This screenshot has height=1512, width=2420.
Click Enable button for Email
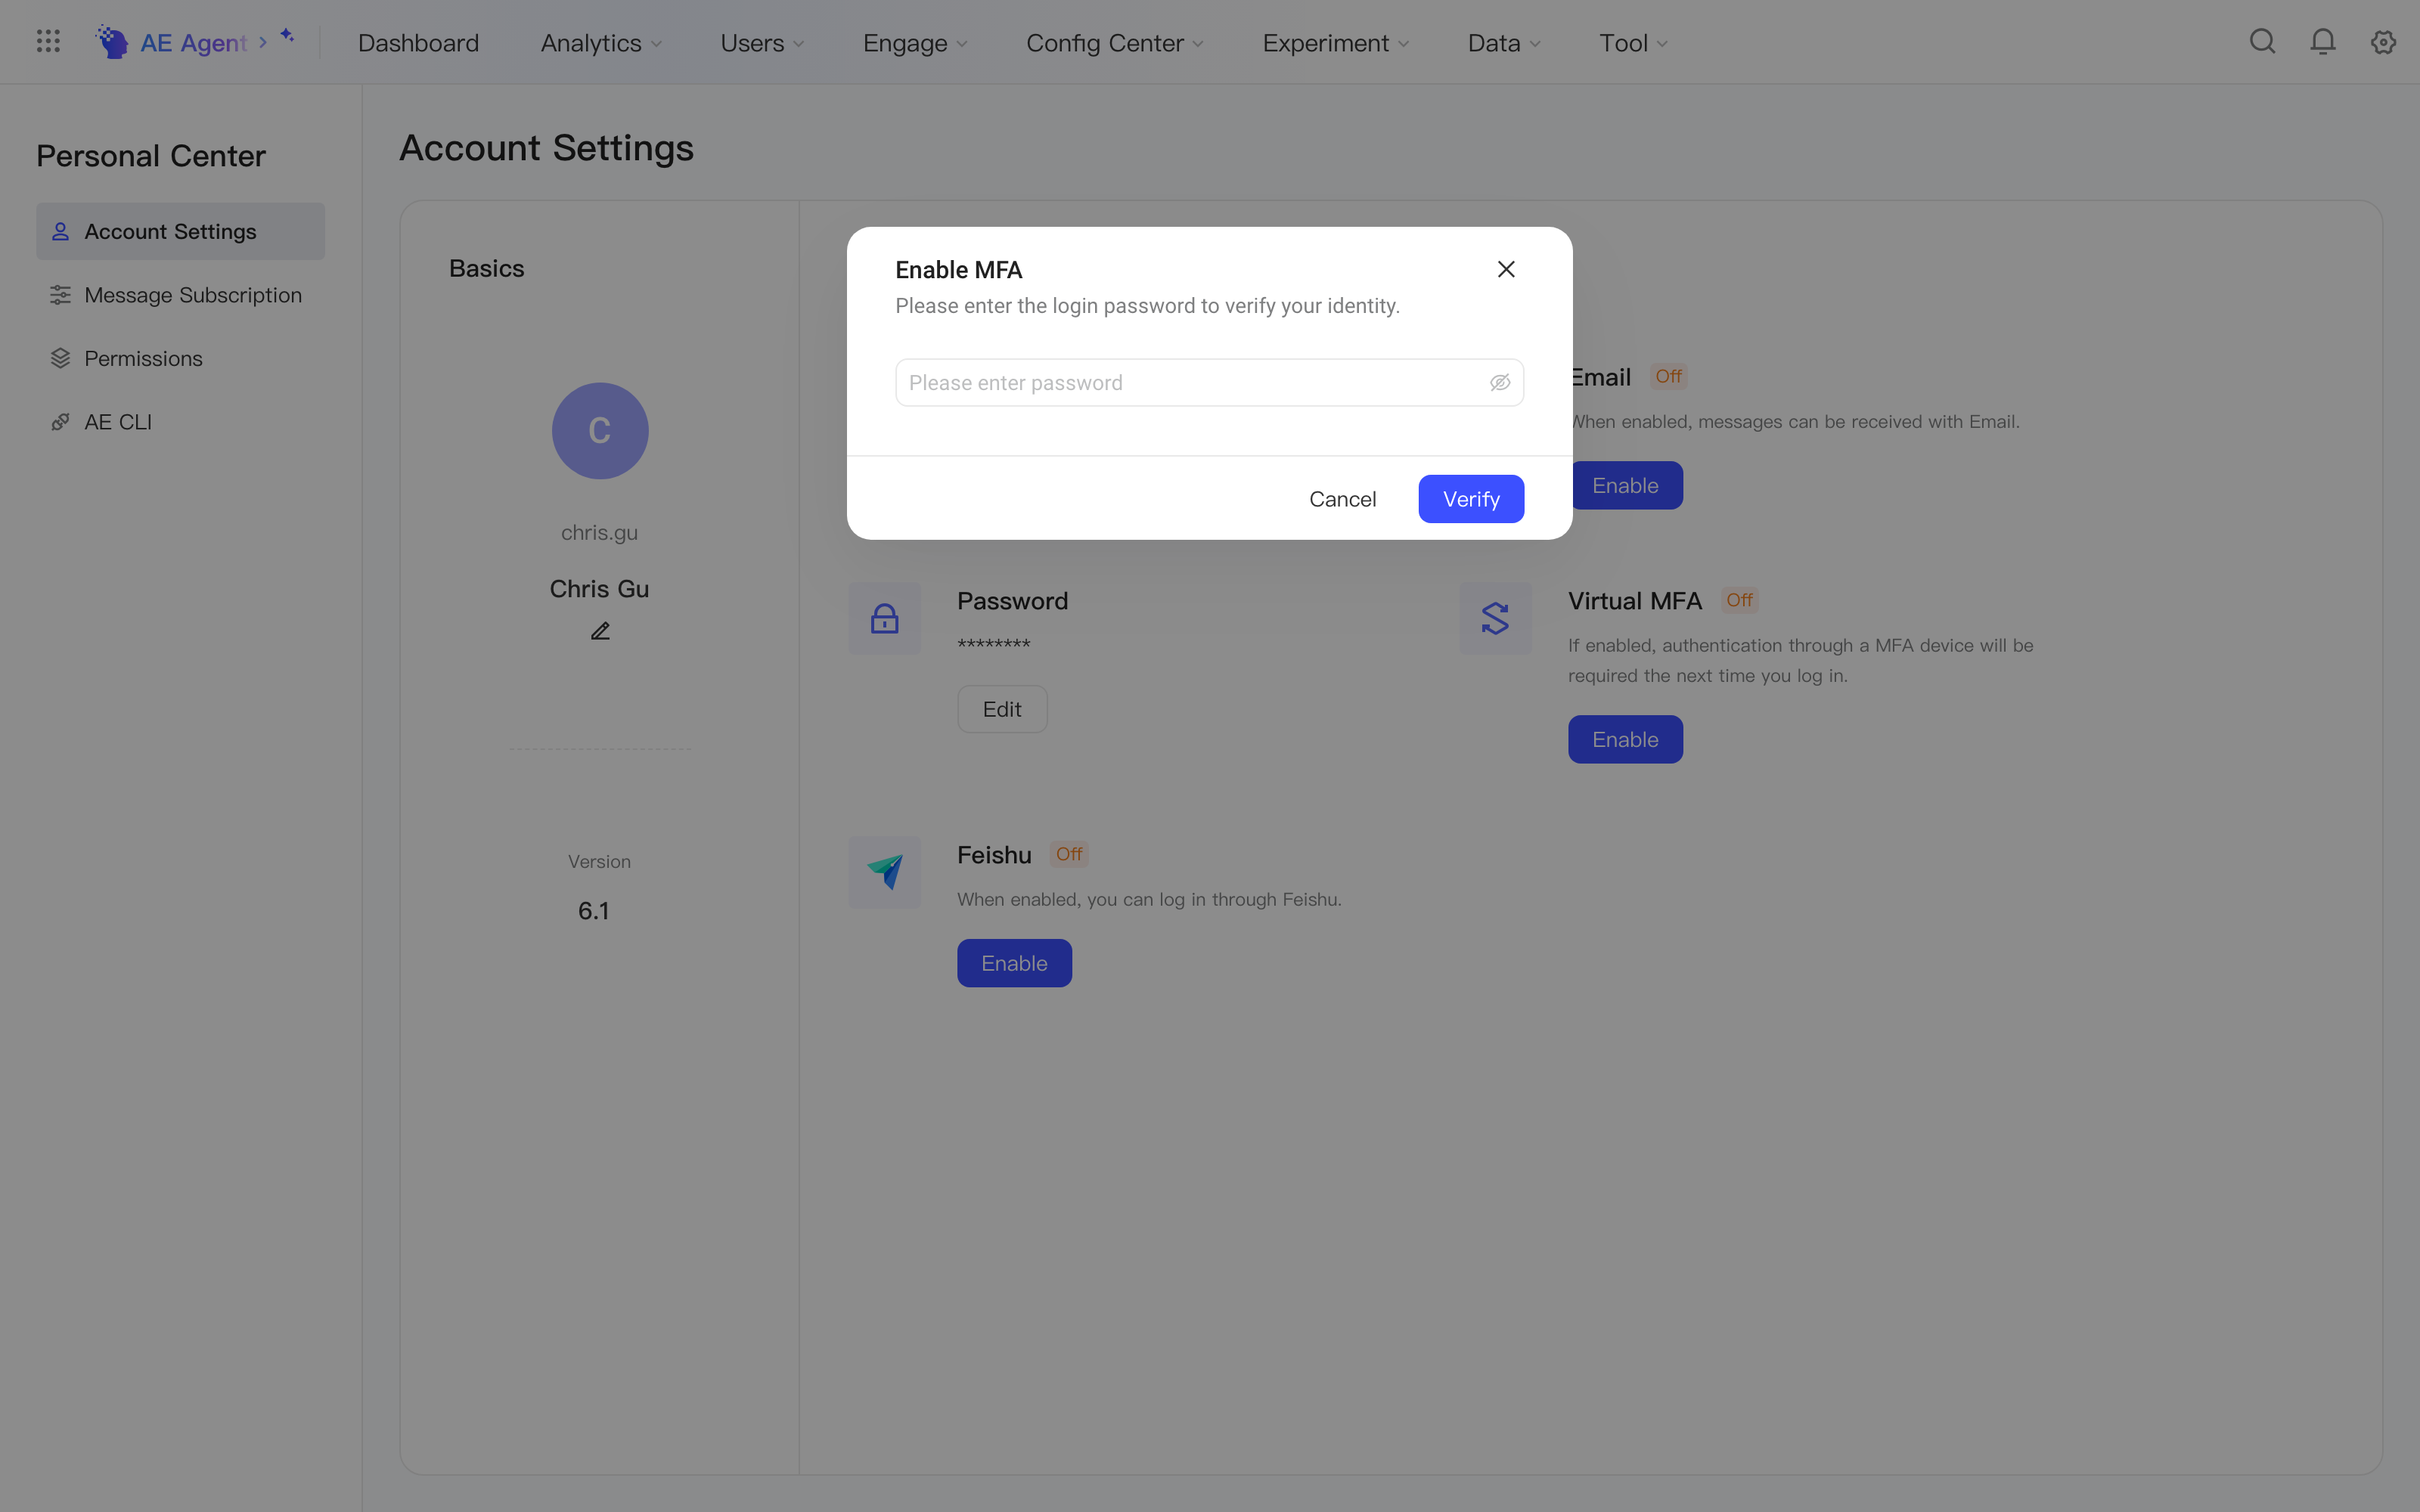click(x=1627, y=485)
